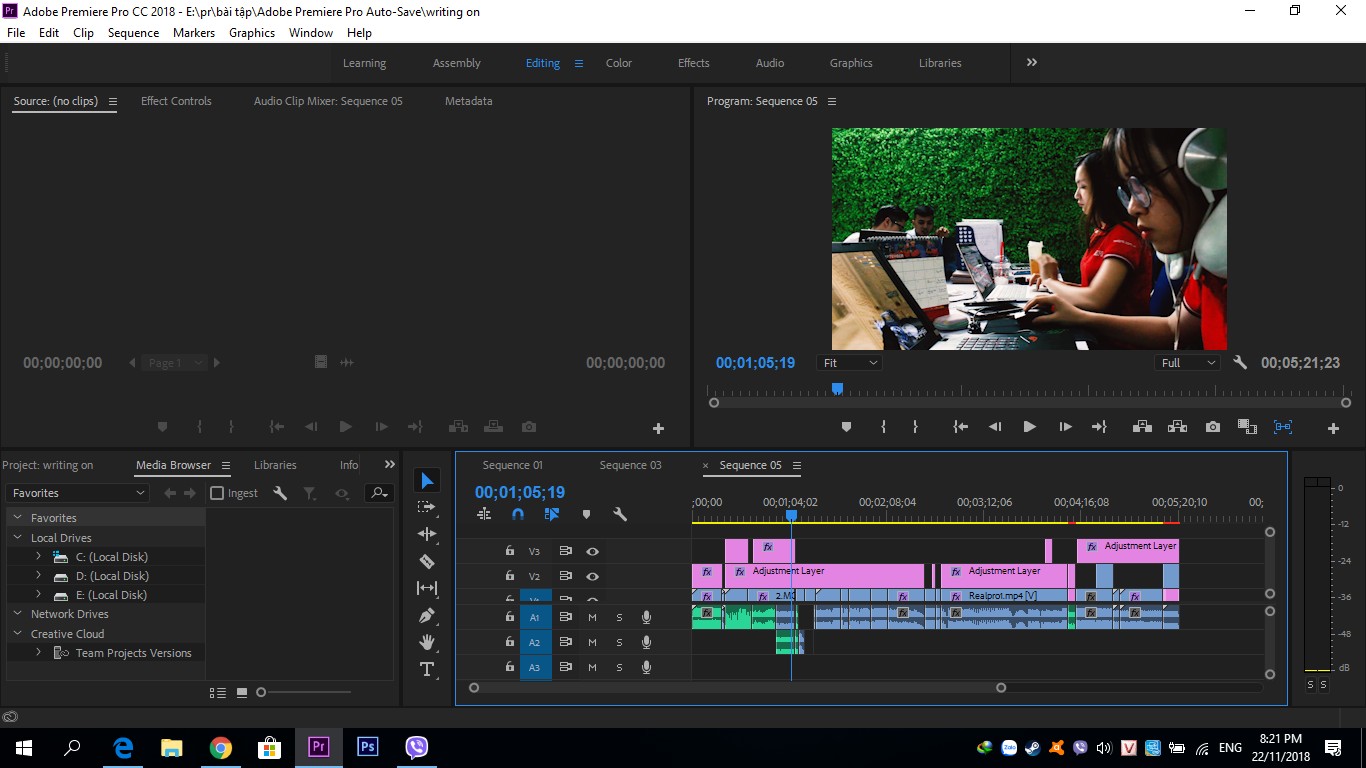Toggle the Ingest checkbox
Viewport: 1366px width, 768px height.
coord(217,493)
